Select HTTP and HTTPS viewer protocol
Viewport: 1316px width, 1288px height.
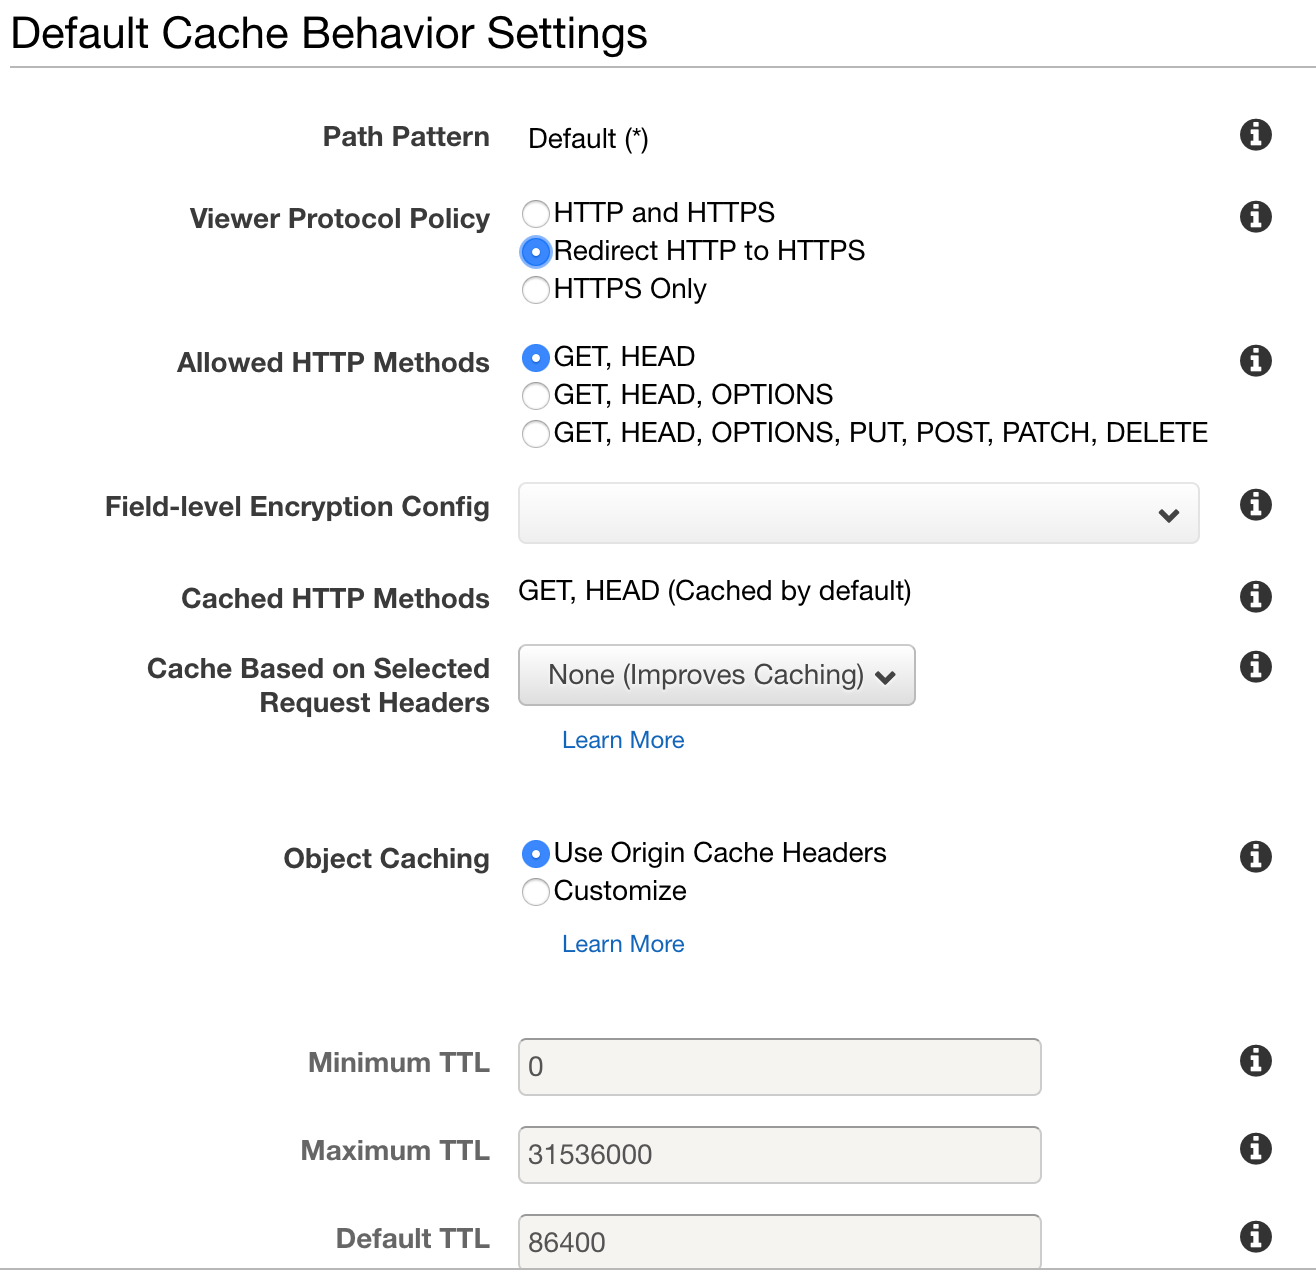coord(536,213)
